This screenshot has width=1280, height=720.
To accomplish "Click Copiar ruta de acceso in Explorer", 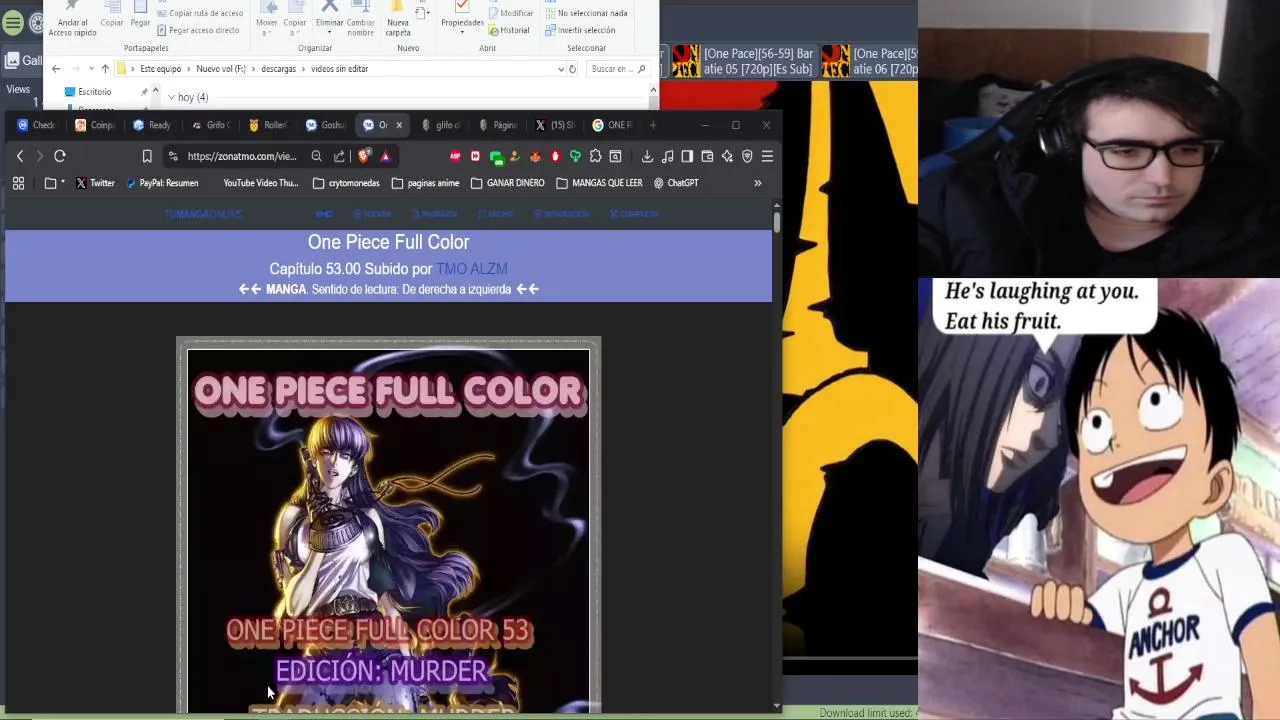I will [200, 13].
